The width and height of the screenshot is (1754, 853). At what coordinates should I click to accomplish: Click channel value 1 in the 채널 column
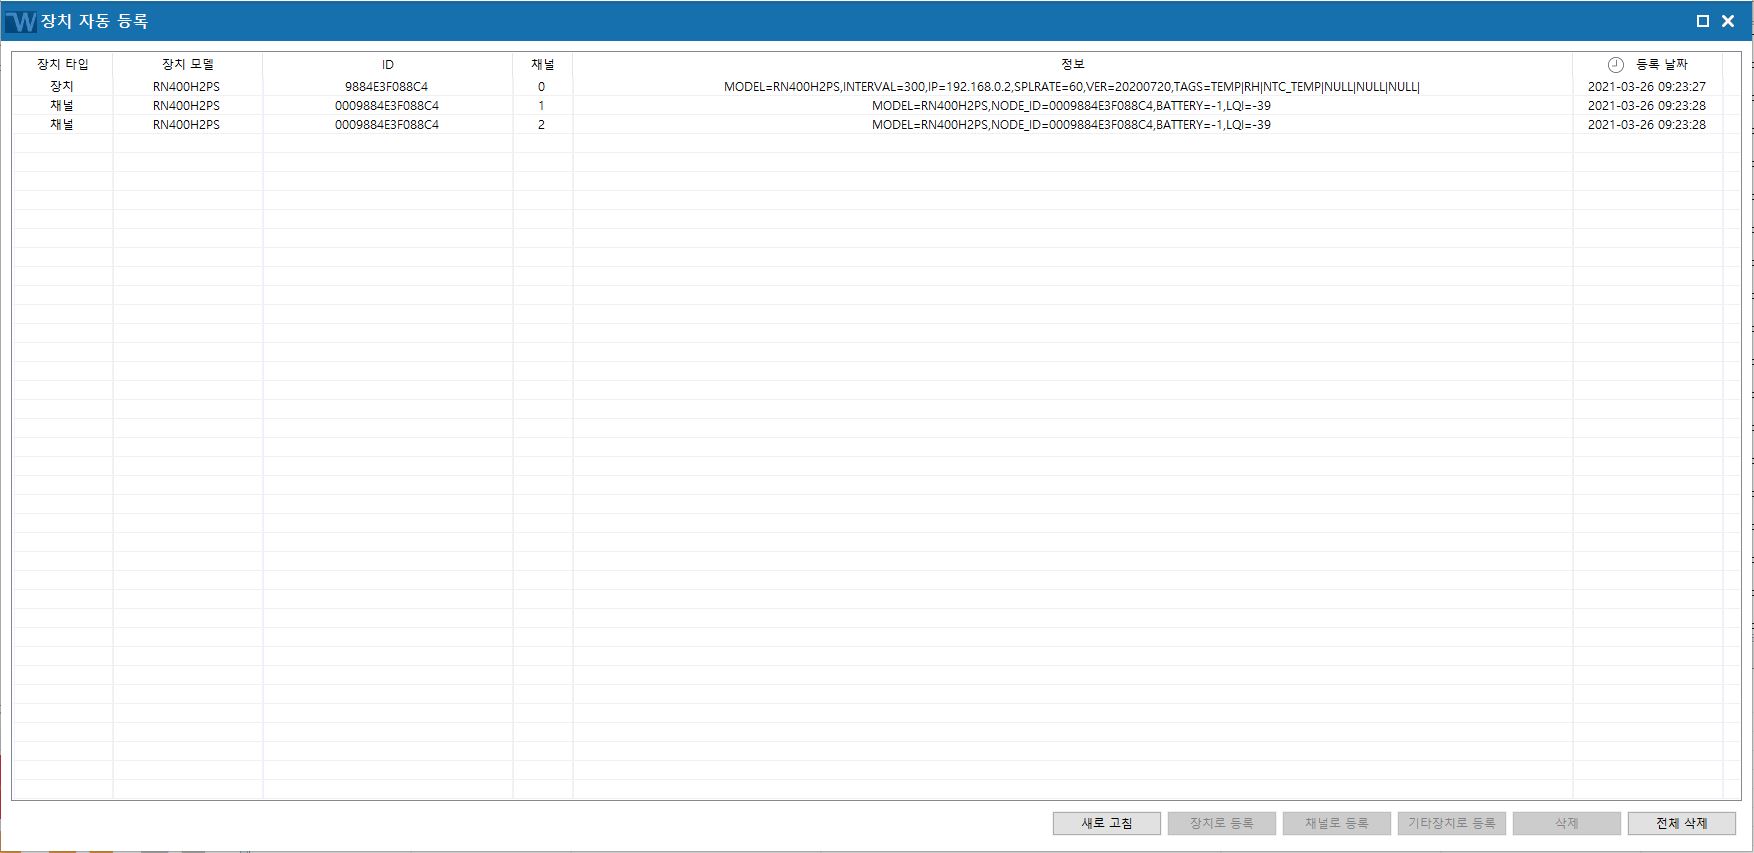(x=542, y=106)
